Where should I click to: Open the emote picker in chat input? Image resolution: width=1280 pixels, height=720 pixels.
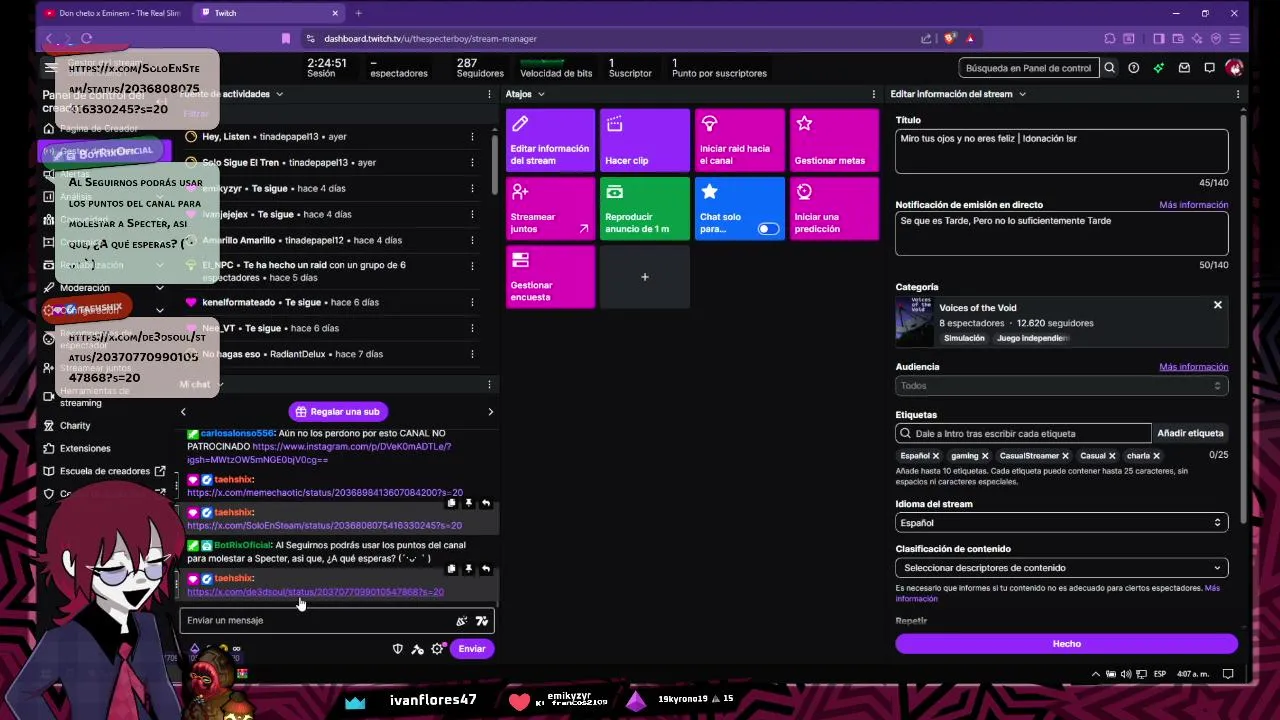point(482,621)
